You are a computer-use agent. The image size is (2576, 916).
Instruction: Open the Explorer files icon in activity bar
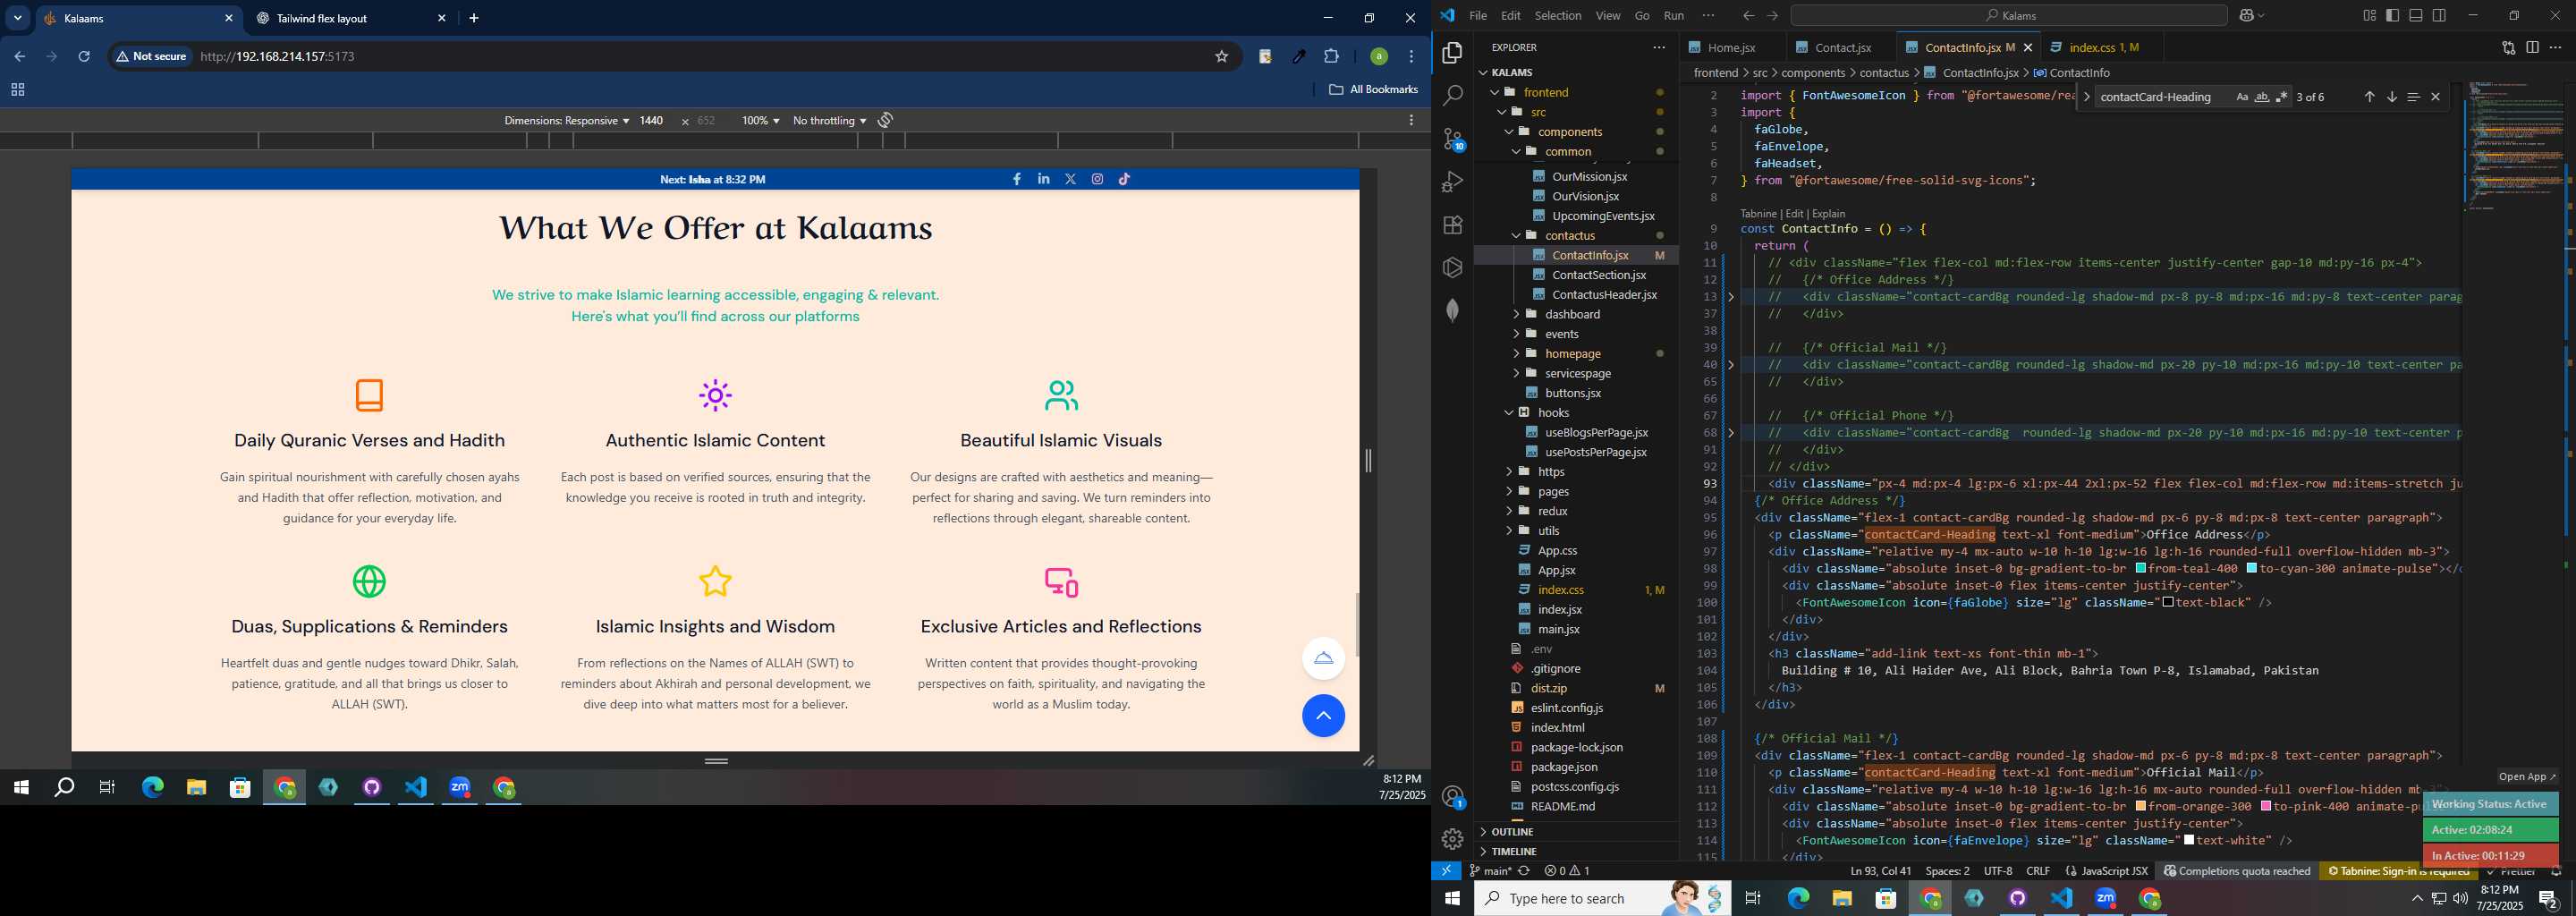pyautogui.click(x=1452, y=52)
